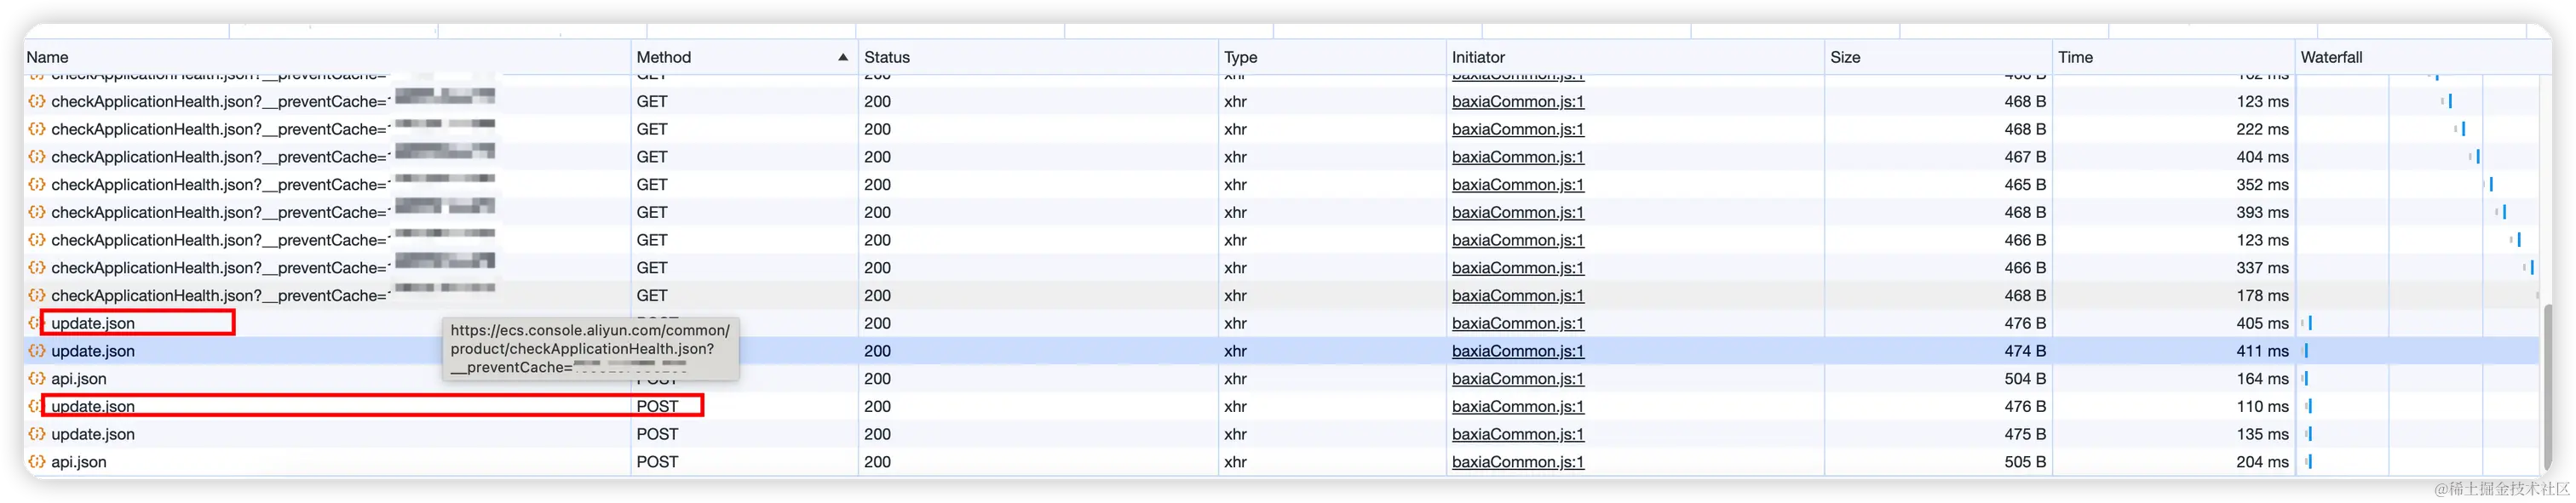Viewport: 2576px width, 503px height.
Task: Click the JSON icon of the last api.json request
Action: click(37, 462)
